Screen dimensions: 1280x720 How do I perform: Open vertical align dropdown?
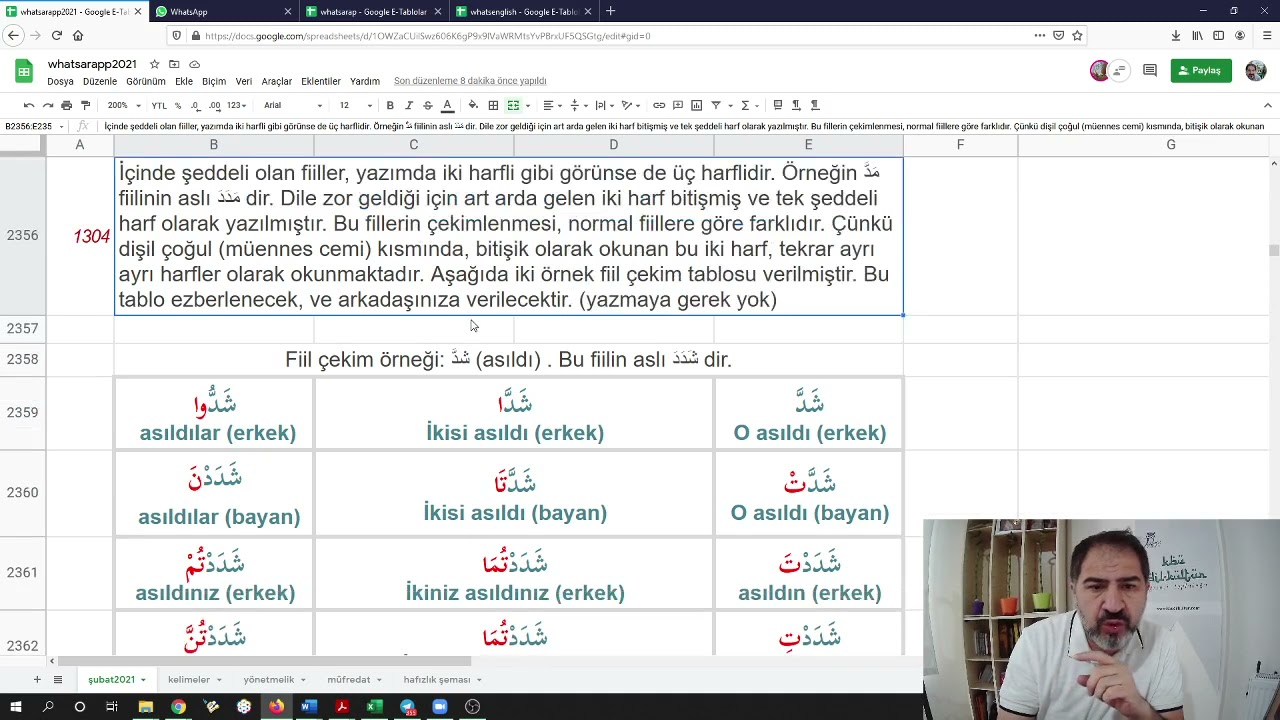tap(577, 105)
